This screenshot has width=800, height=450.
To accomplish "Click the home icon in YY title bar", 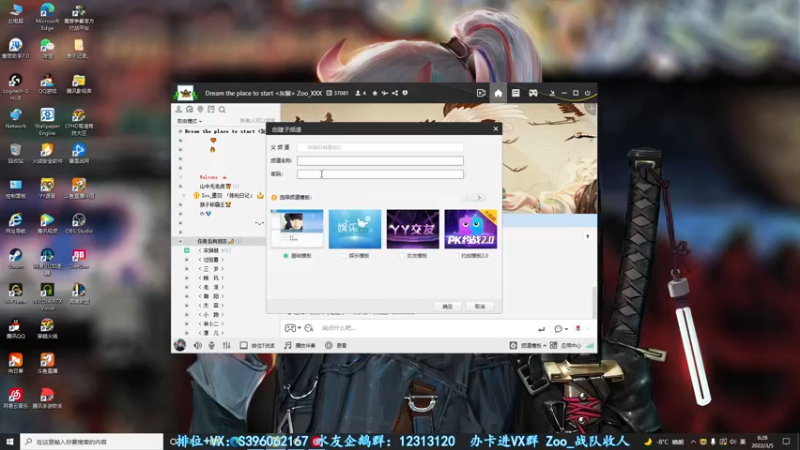I will [498, 93].
